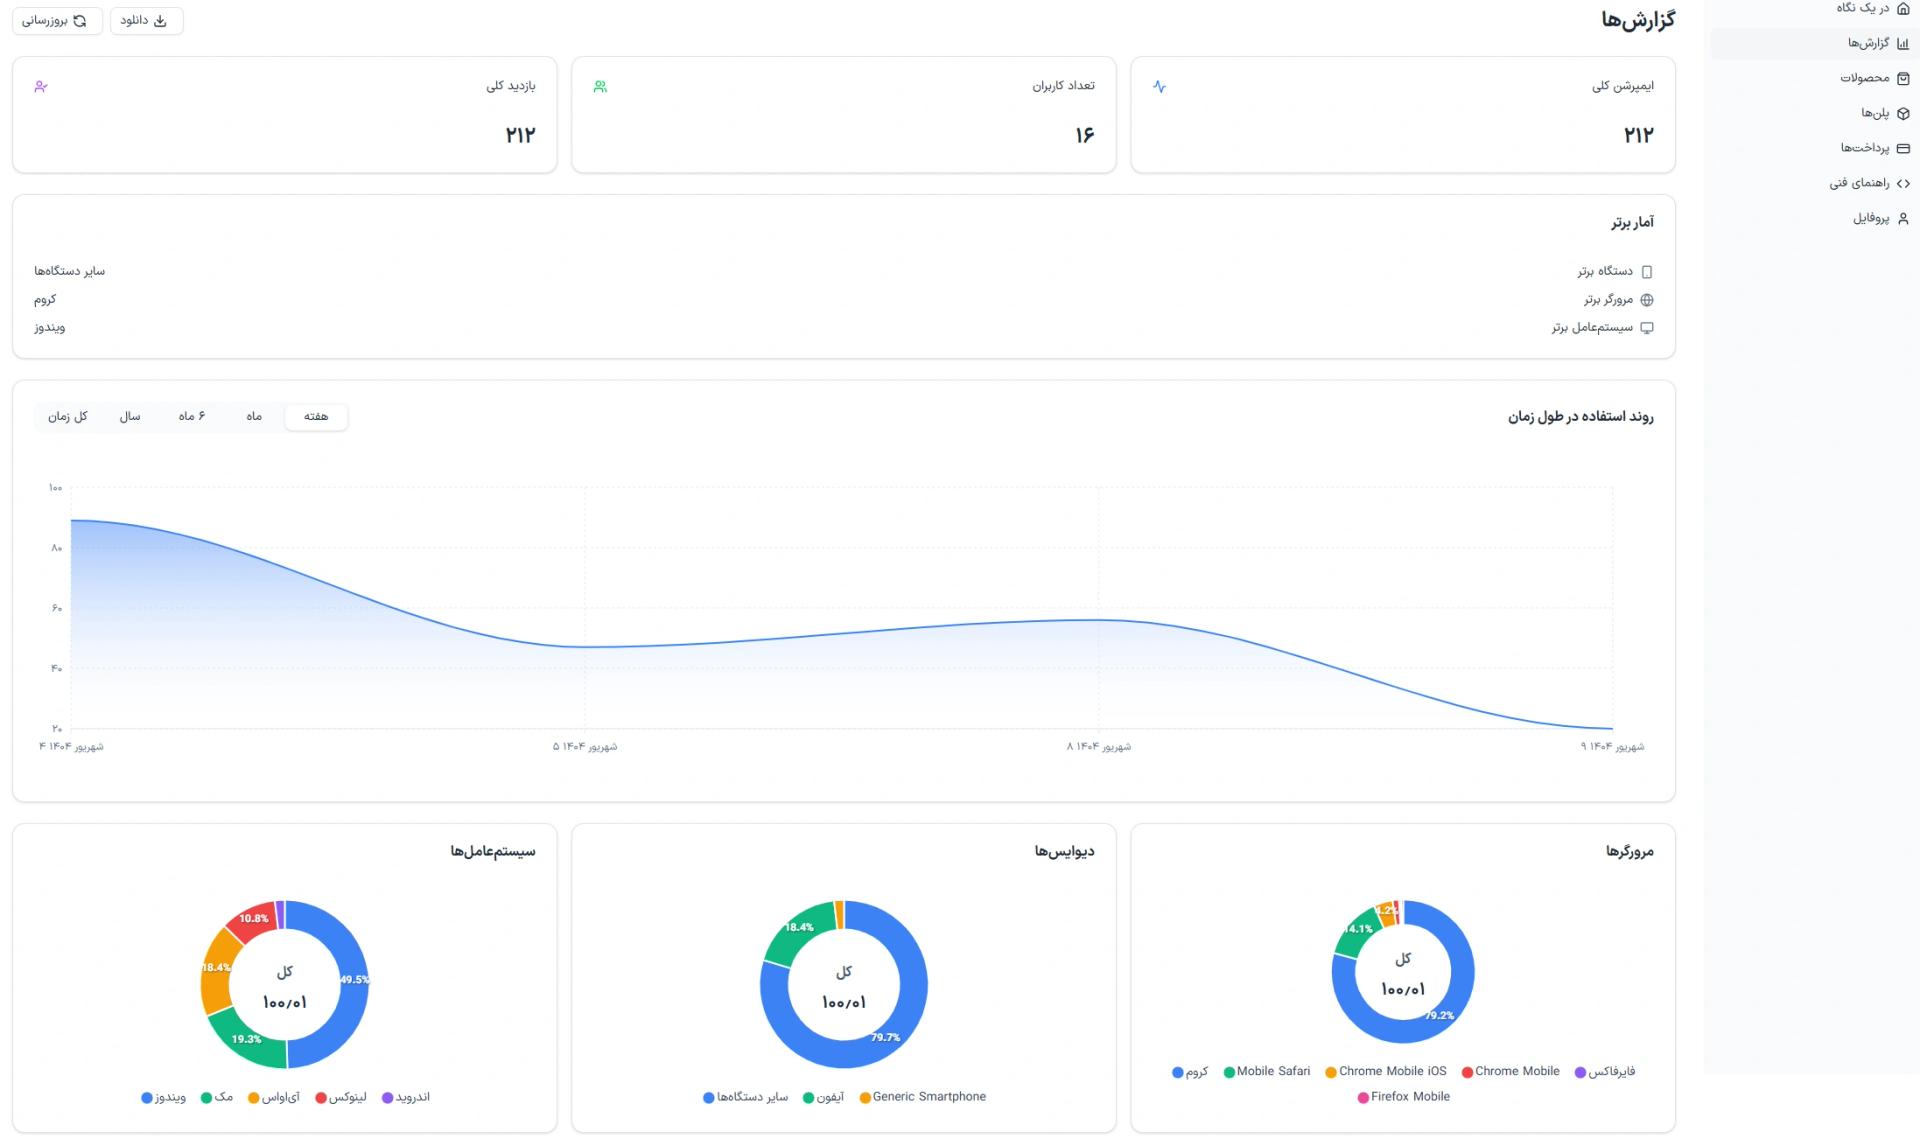Click the بروزرسانی refresh button

57,21
